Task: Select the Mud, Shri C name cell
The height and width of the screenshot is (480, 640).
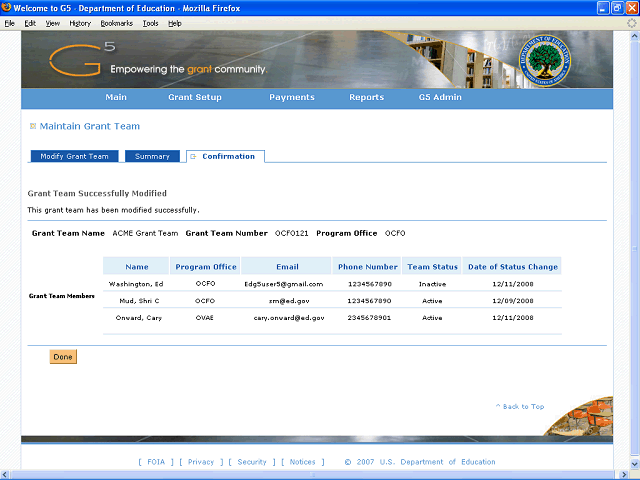Action: (139, 301)
